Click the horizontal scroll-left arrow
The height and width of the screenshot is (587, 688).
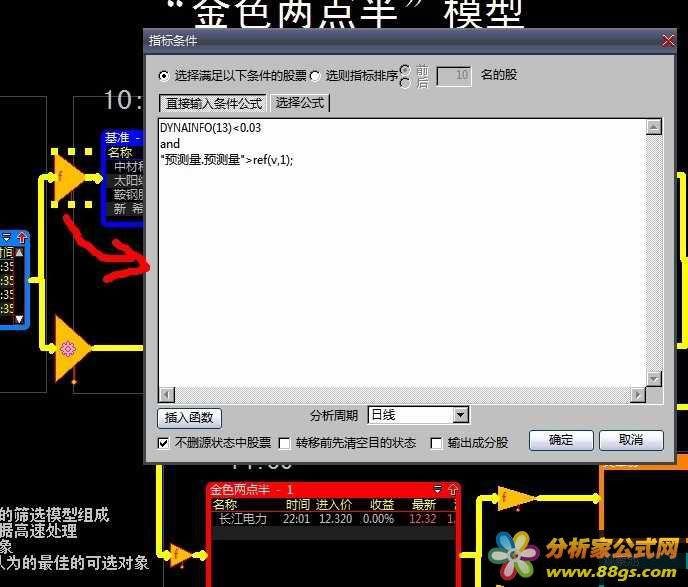pyautogui.click(x=167, y=395)
